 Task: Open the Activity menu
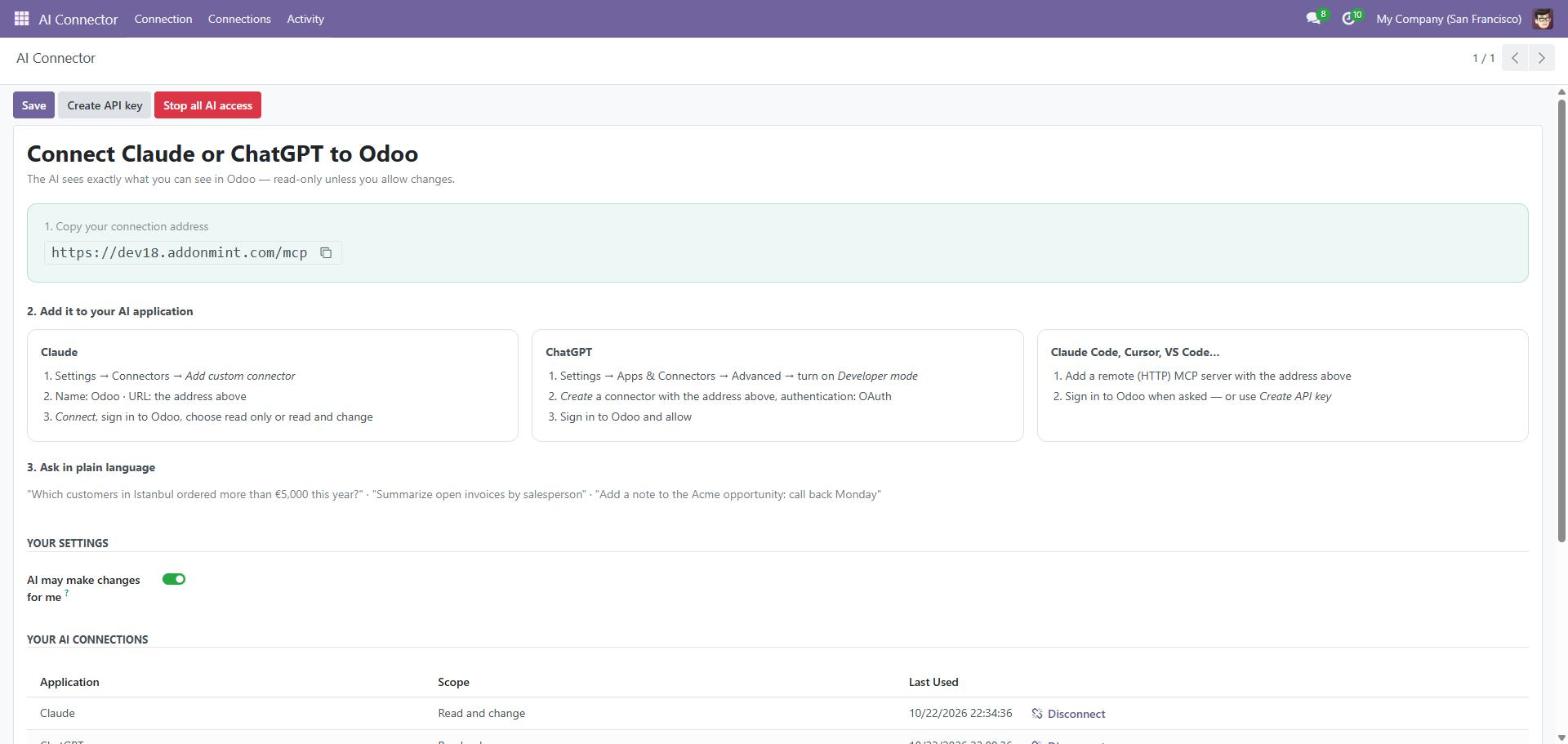[x=305, y=19]
